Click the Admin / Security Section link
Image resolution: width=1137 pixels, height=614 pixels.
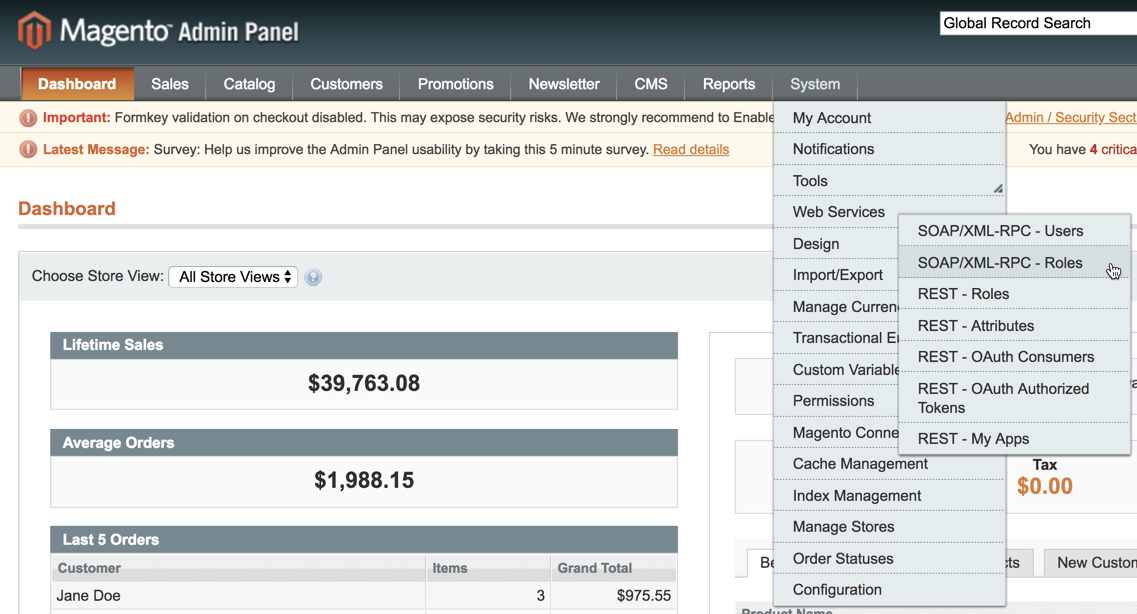tap(1071, 117)
